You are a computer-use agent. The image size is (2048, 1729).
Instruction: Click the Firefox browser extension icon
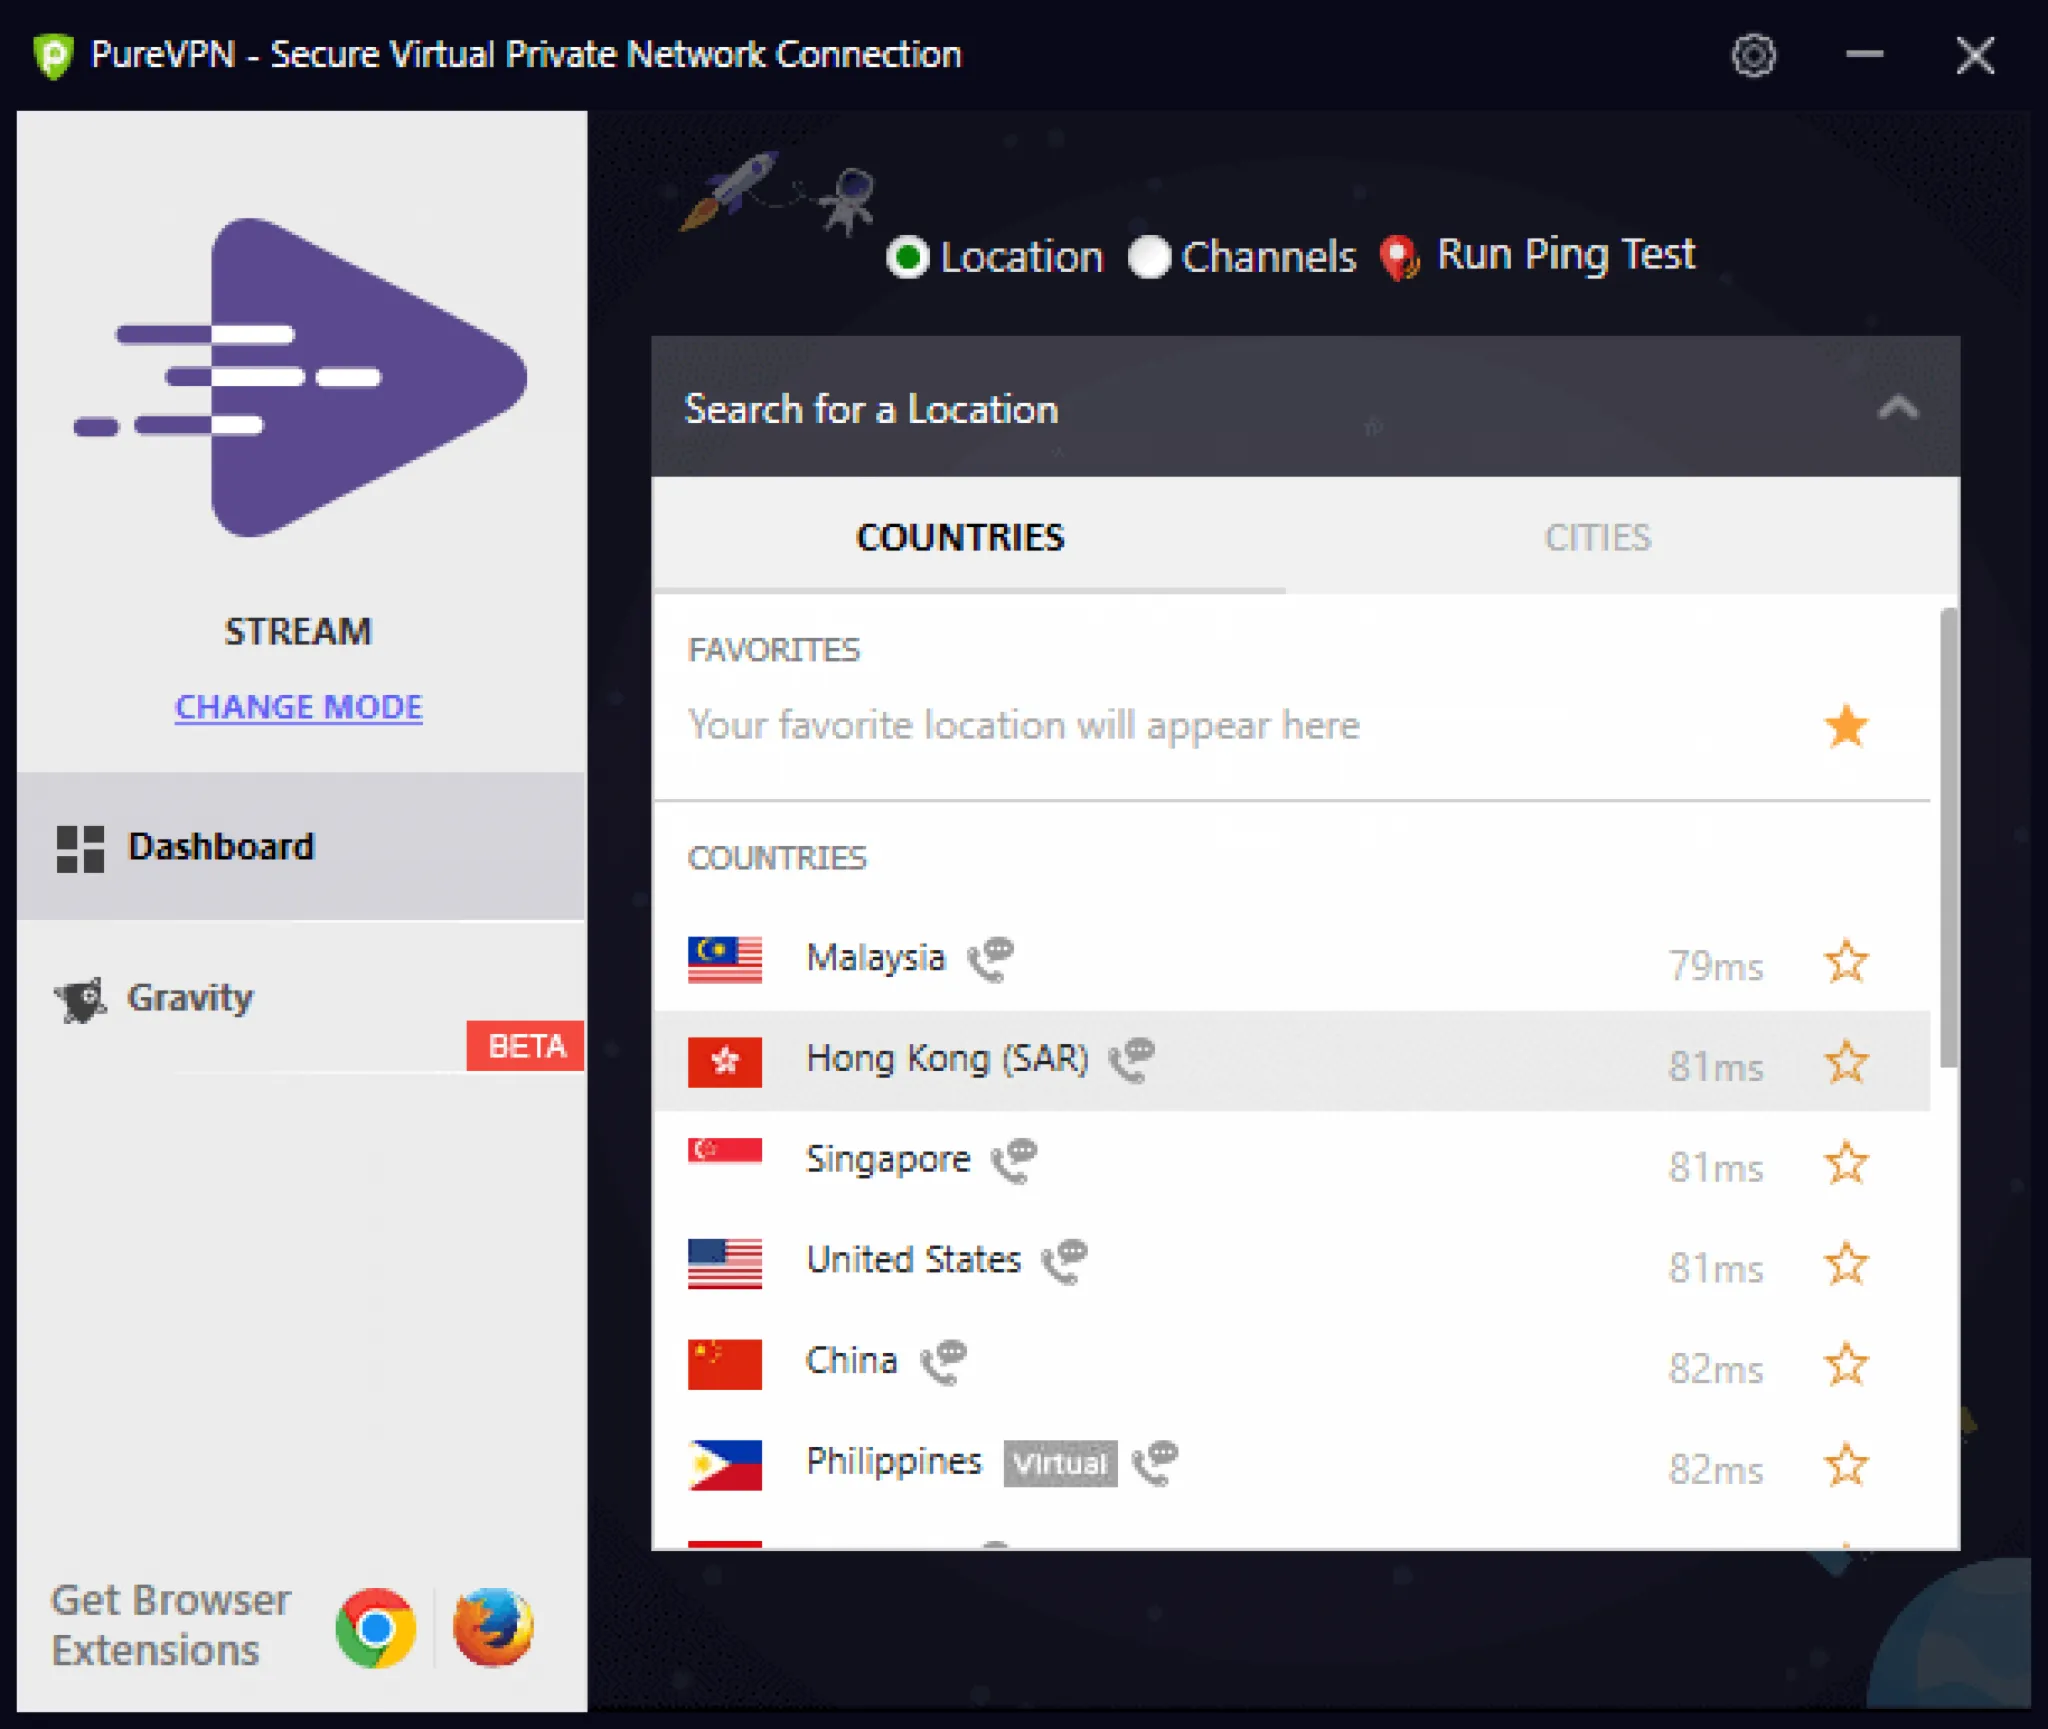click(493, 1627)
